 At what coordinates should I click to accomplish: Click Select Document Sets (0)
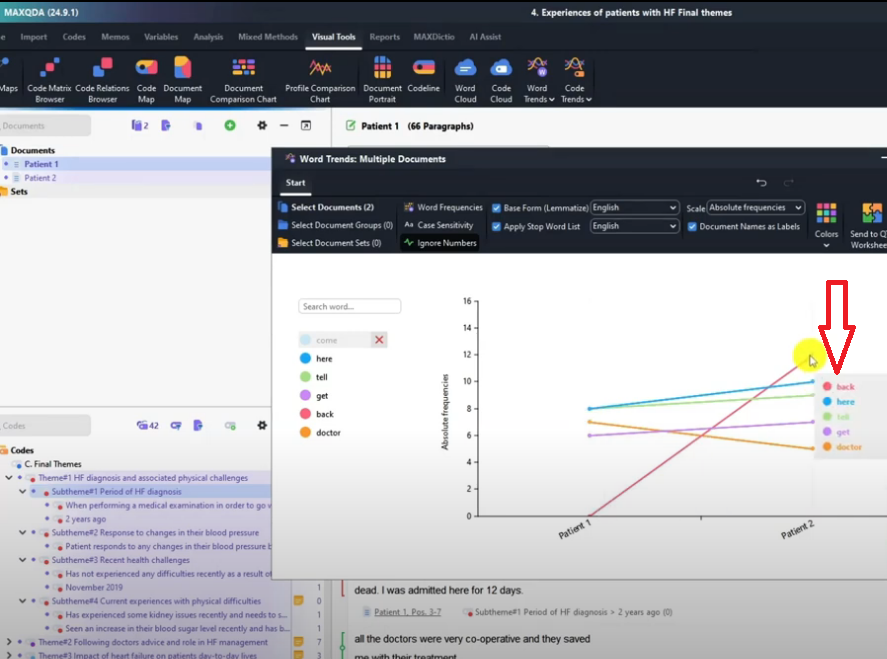(330, 243)
